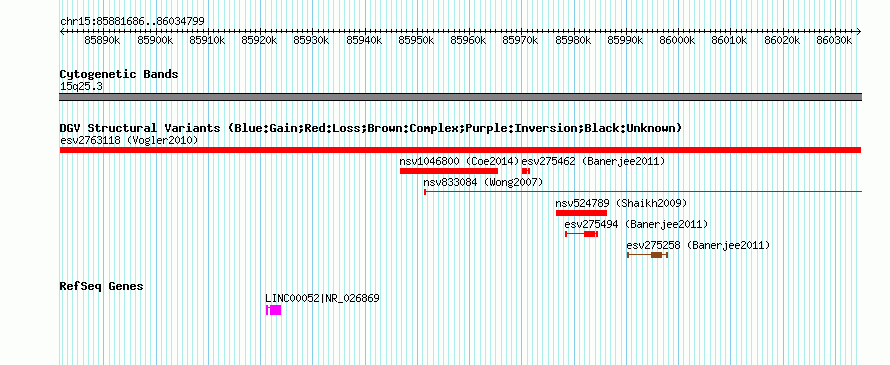Click the 85990k ruler tick label

tap(625, 40)
